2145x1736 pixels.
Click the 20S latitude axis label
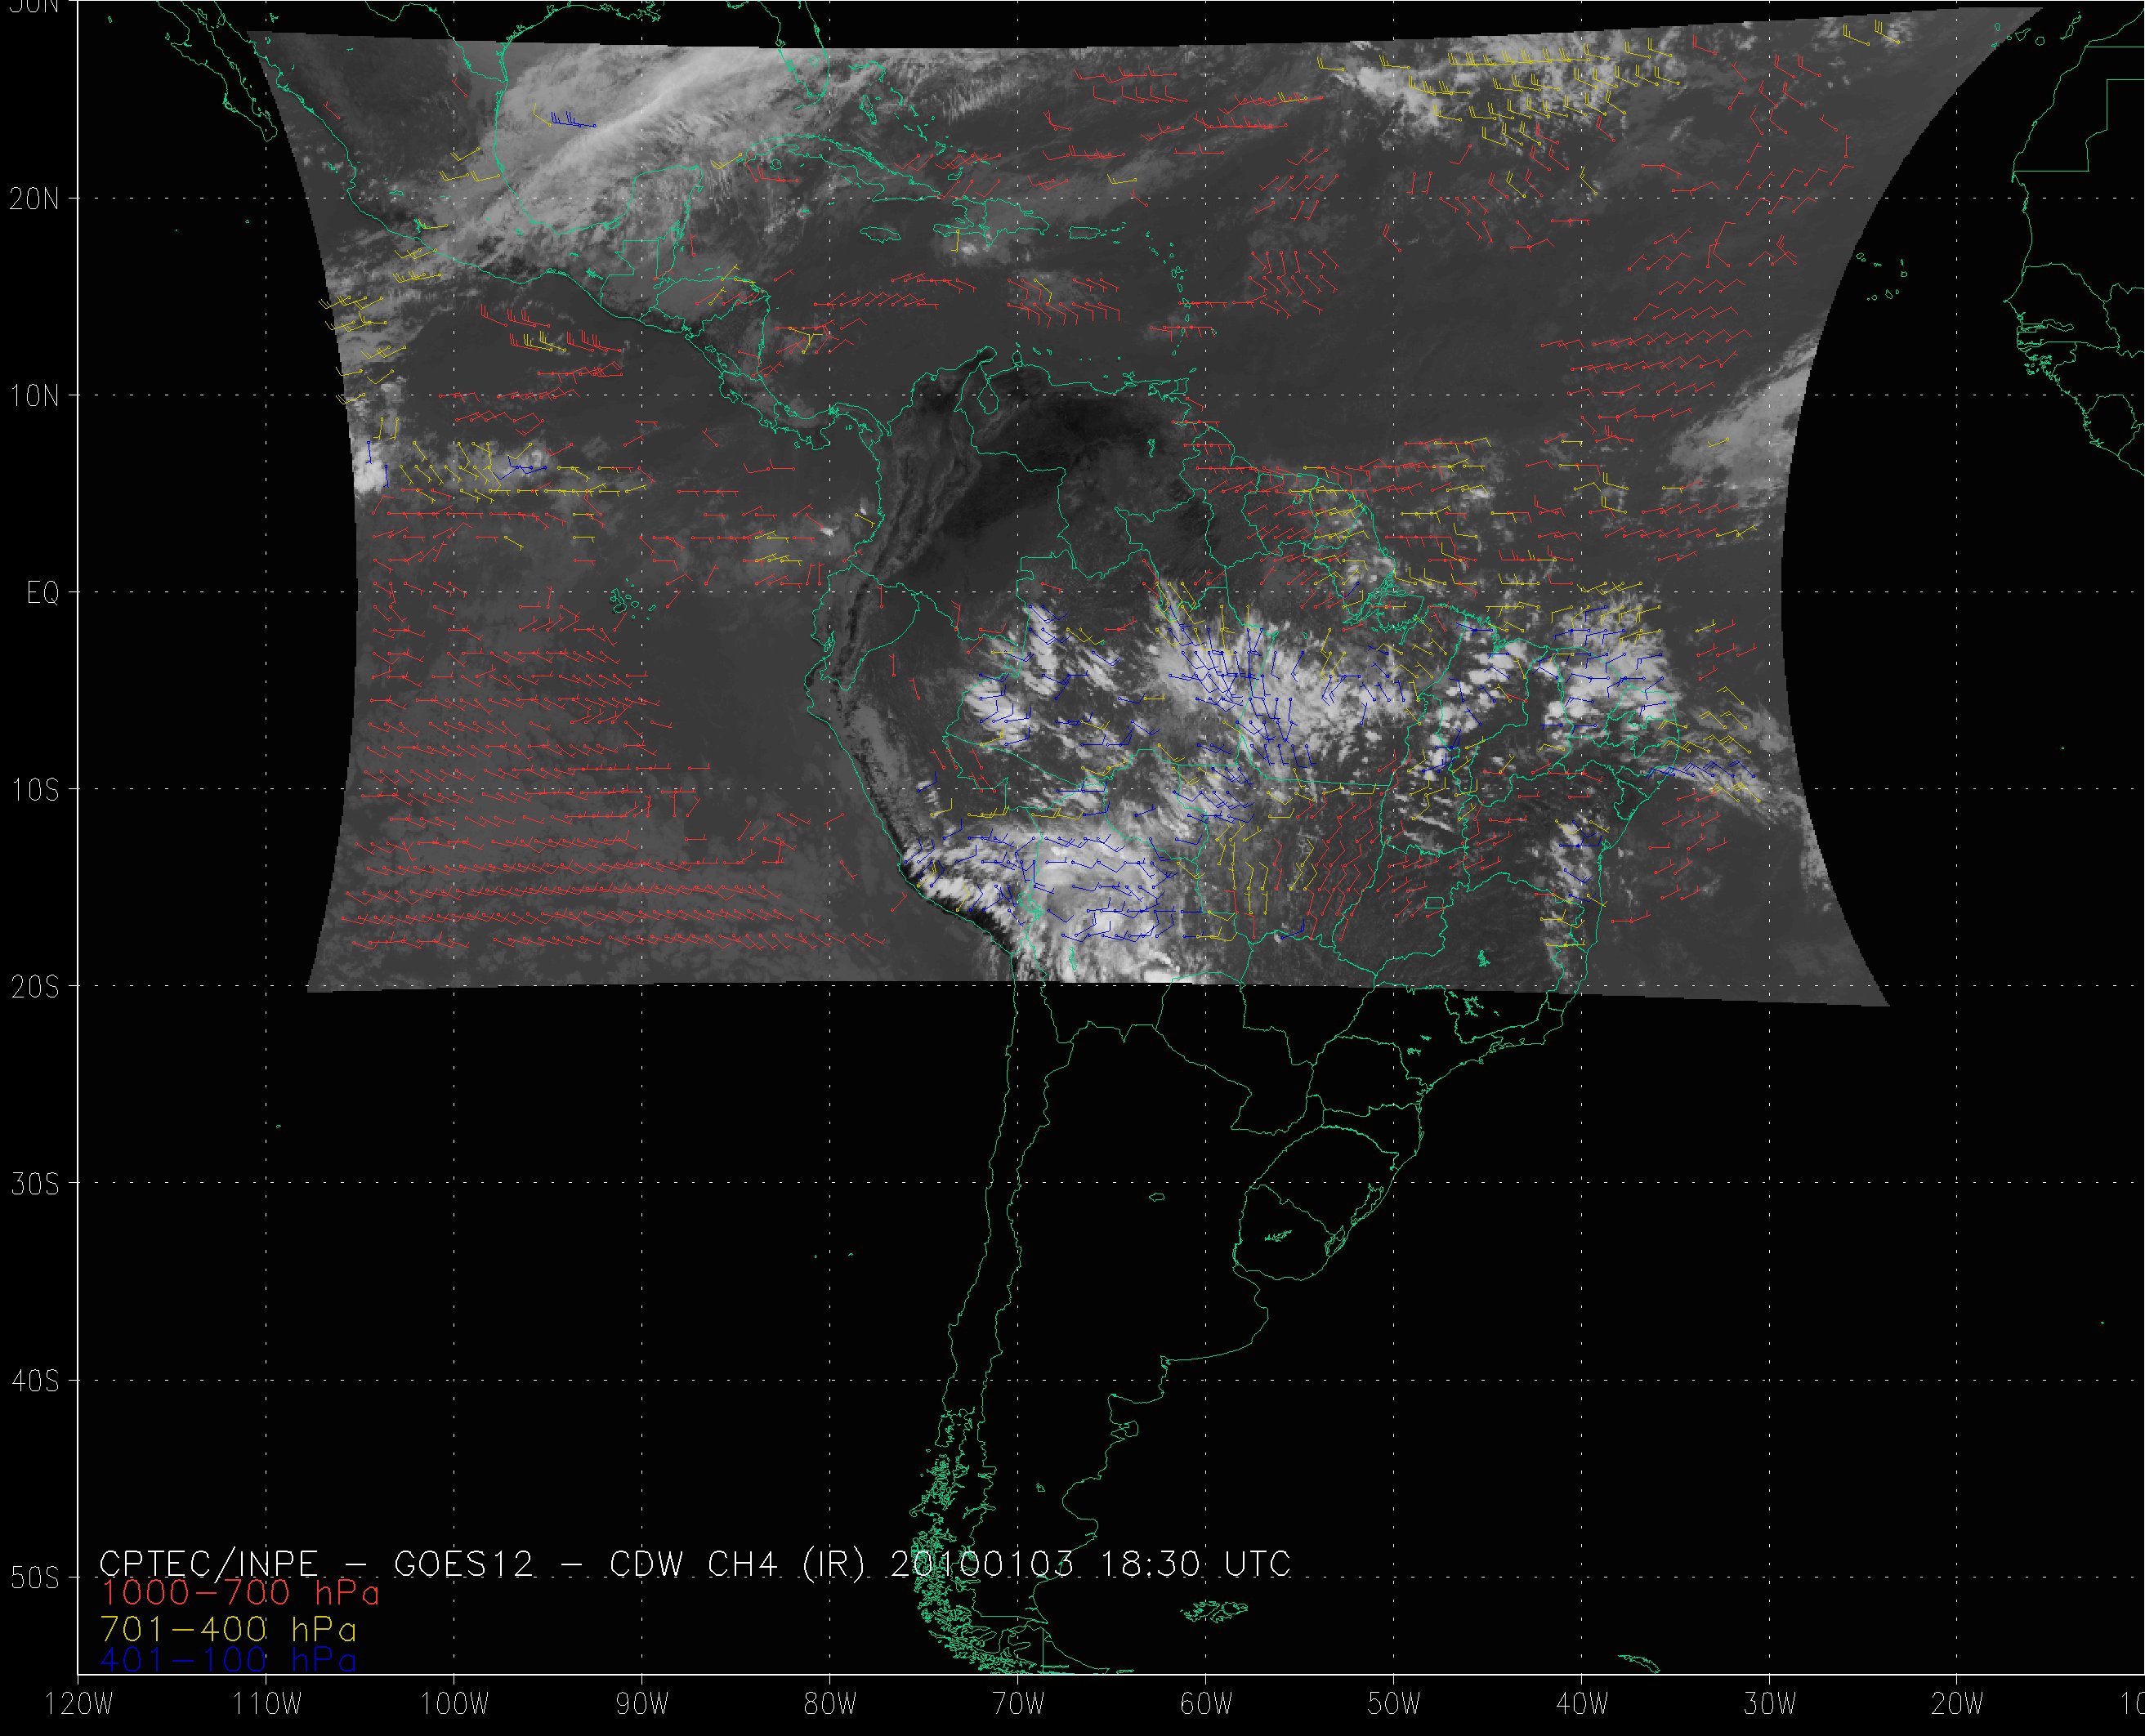coord(34,987)
